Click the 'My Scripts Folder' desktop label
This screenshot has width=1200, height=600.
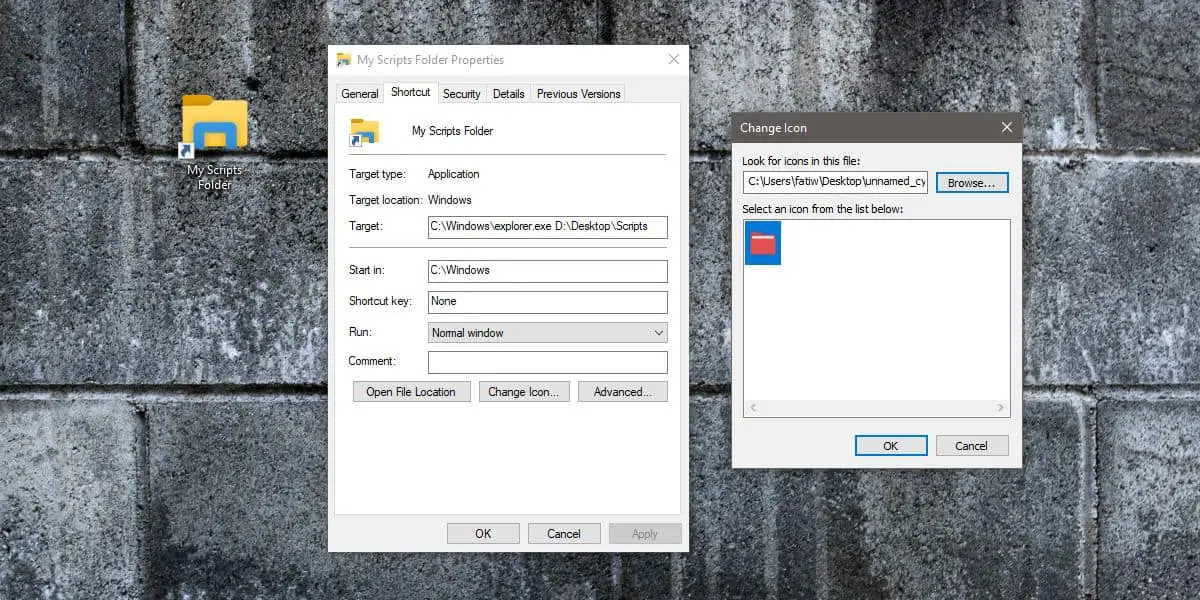point(214,177)
